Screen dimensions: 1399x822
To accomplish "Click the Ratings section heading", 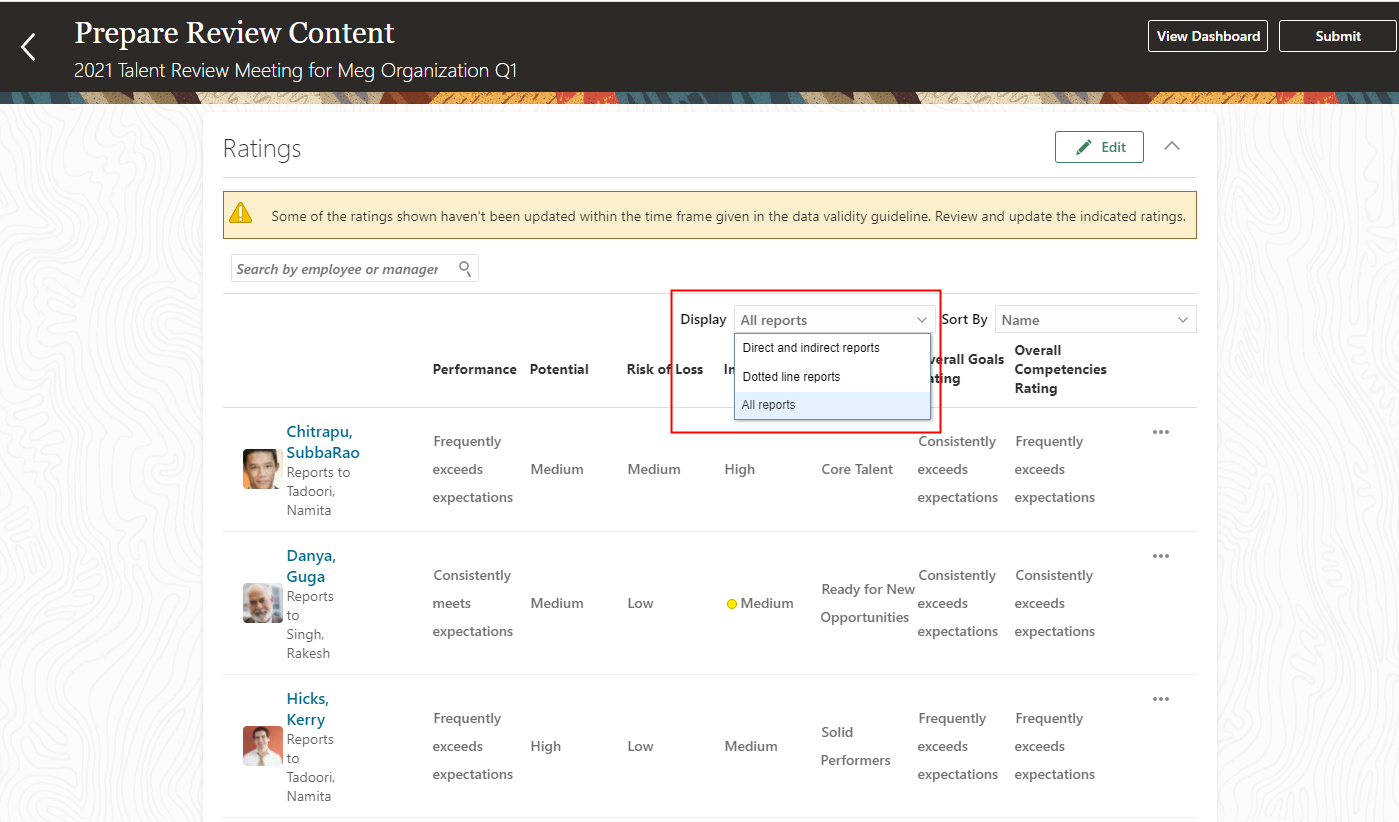I will [262, 149].
